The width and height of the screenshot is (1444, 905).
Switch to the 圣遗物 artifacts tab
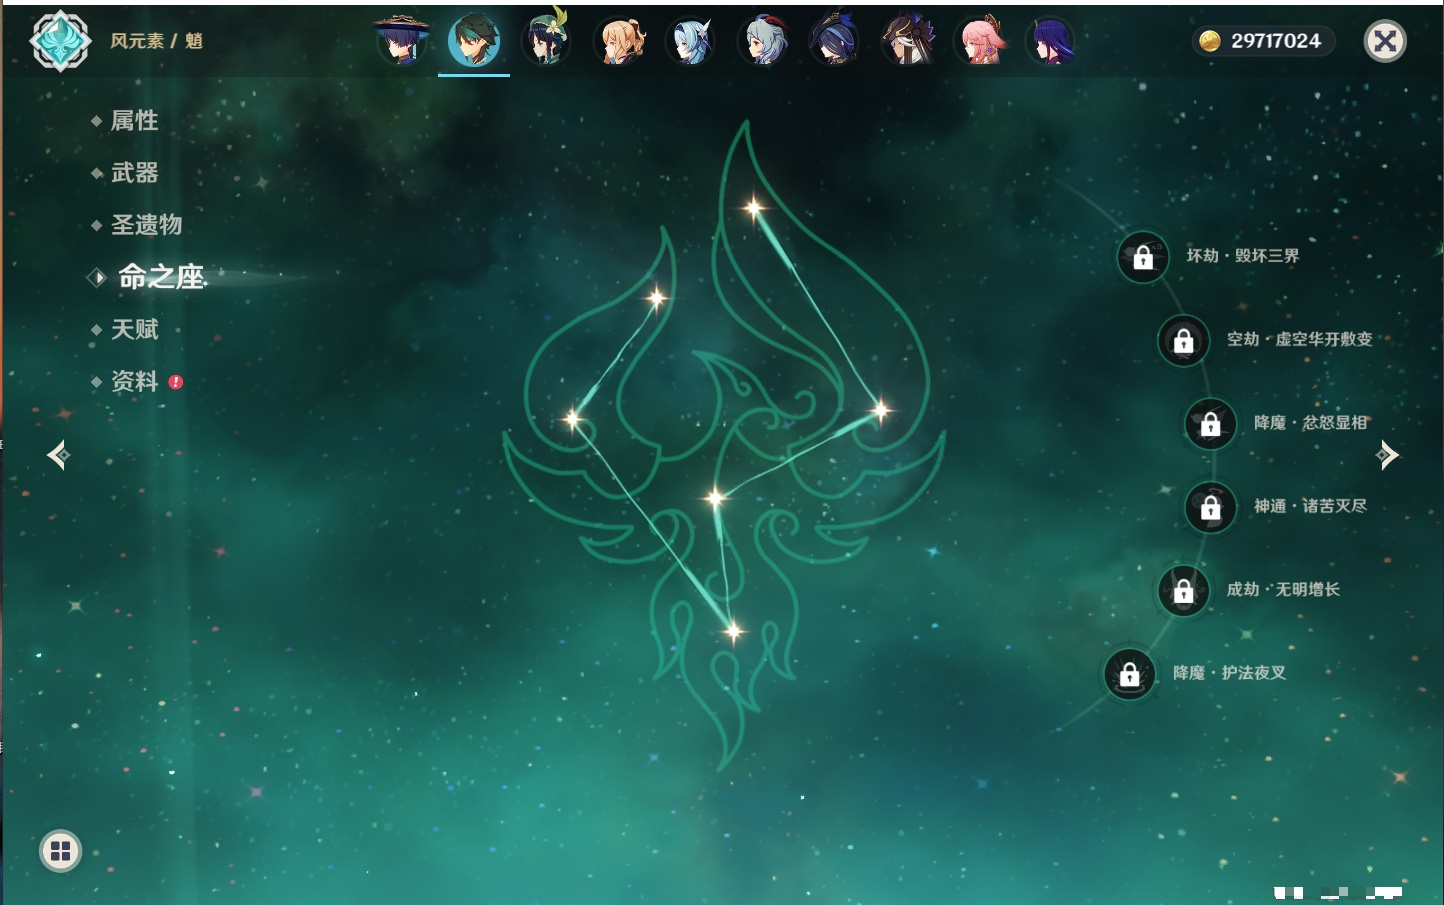point(146,225)
